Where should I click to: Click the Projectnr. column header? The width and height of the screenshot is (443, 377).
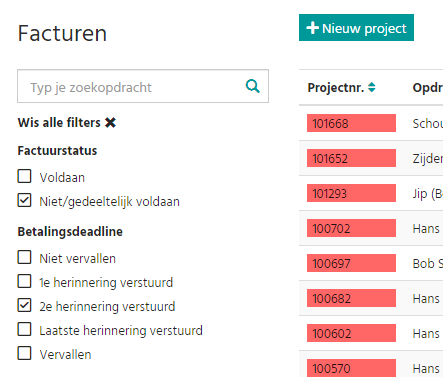click(x=335, y=88)
